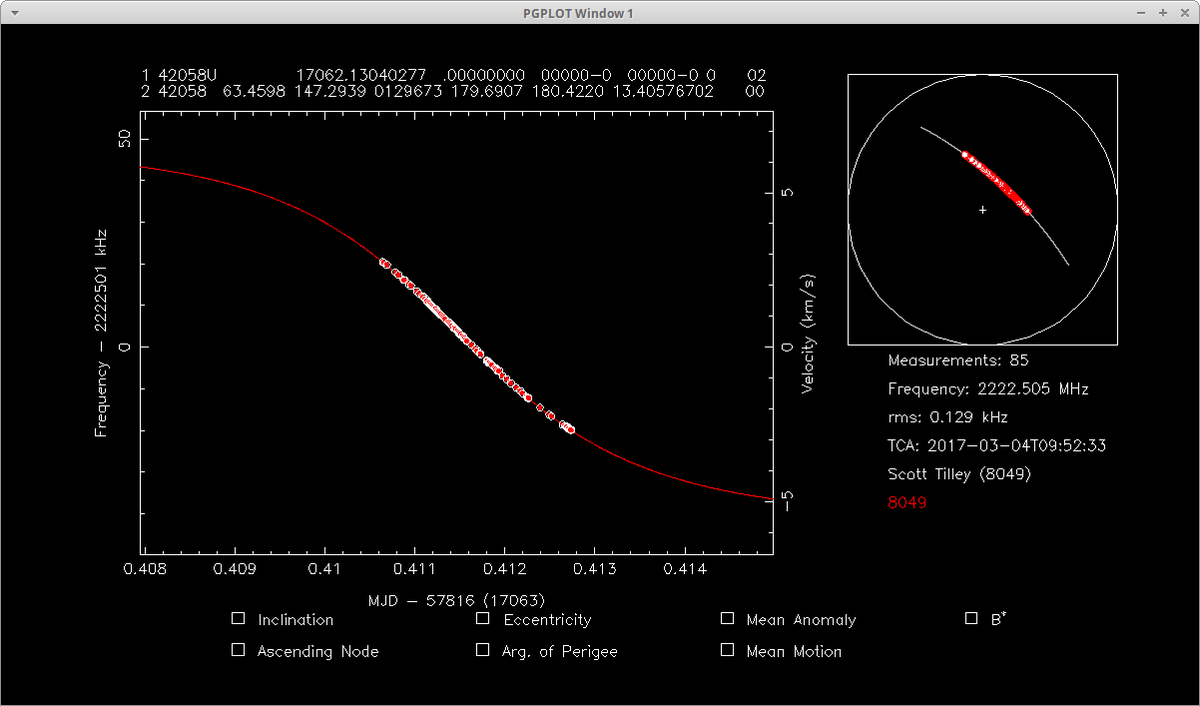Tick the Inclination checkbox
Image resolution: width=1200 pixels, height=706 pixels.
[238, 619]
